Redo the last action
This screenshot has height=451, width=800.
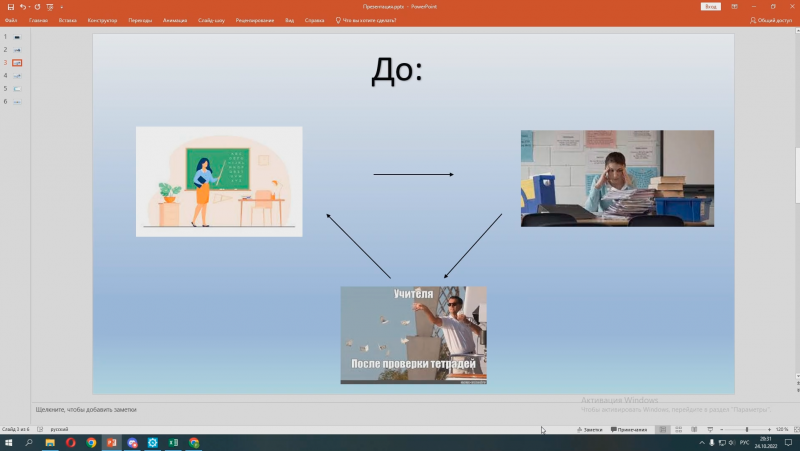37,7
